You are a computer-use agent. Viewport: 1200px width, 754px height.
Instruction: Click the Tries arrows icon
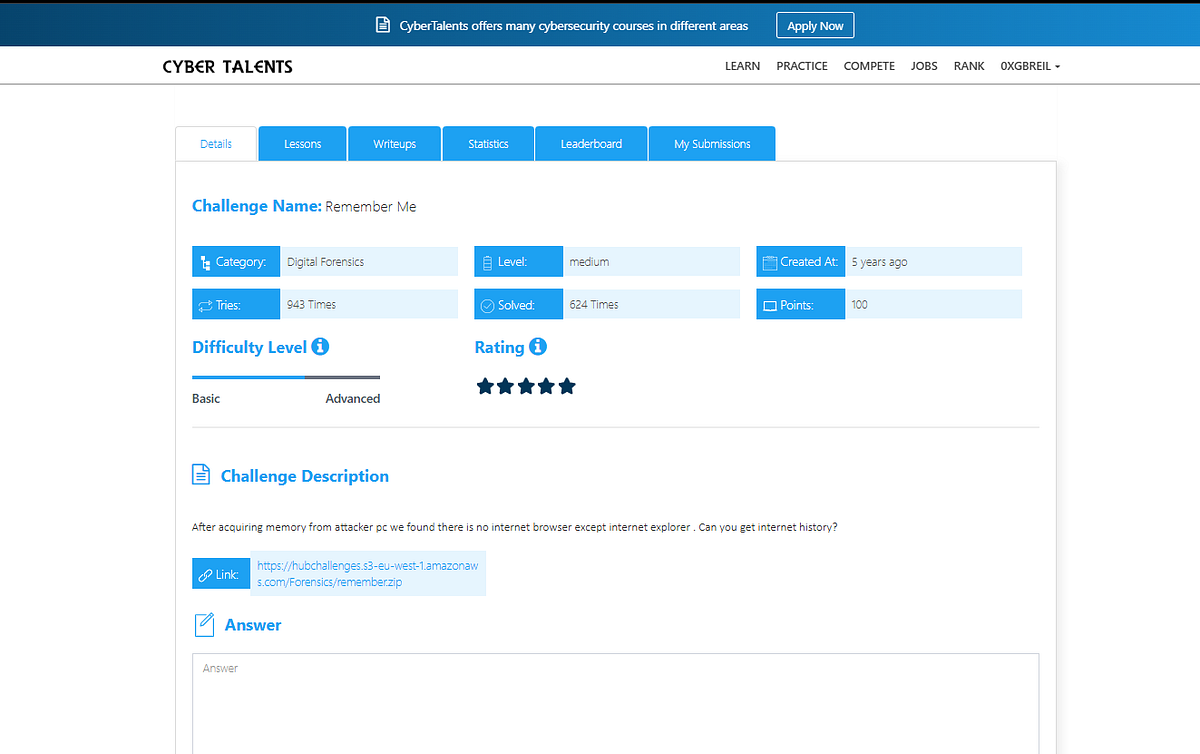(x=205, y=305)
